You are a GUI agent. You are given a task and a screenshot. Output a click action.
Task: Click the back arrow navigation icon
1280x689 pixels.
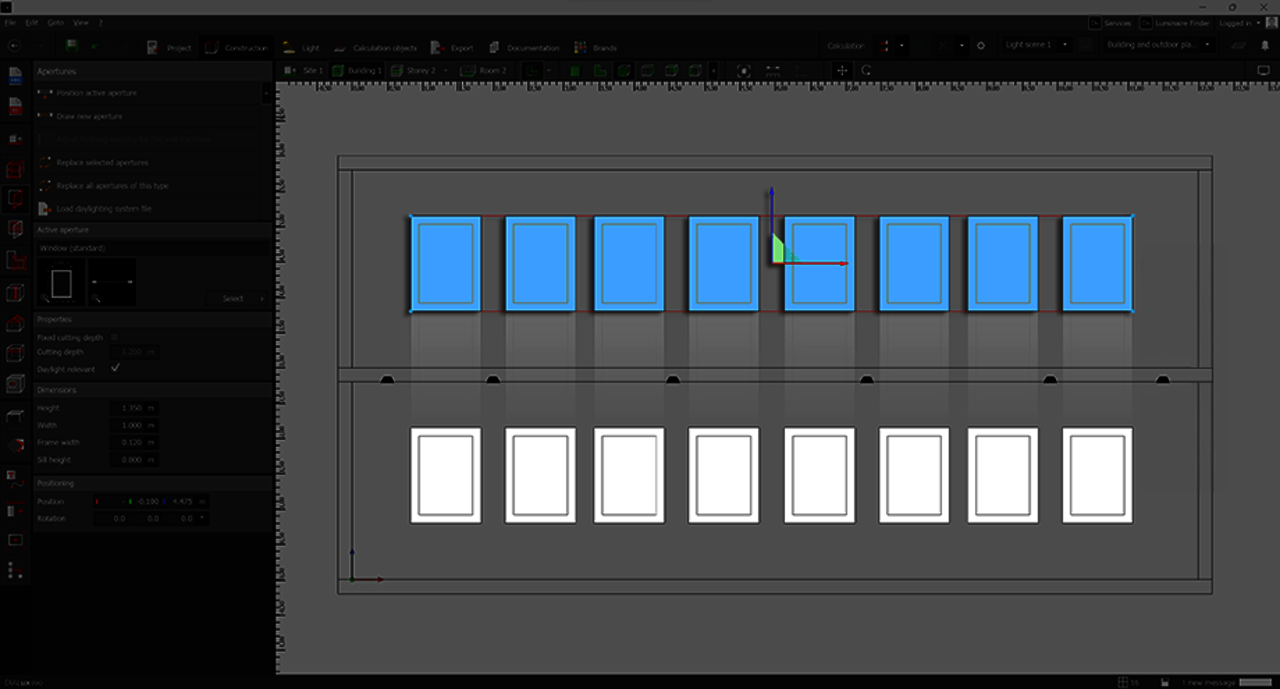pyautogui.click(x=13, y=46)
